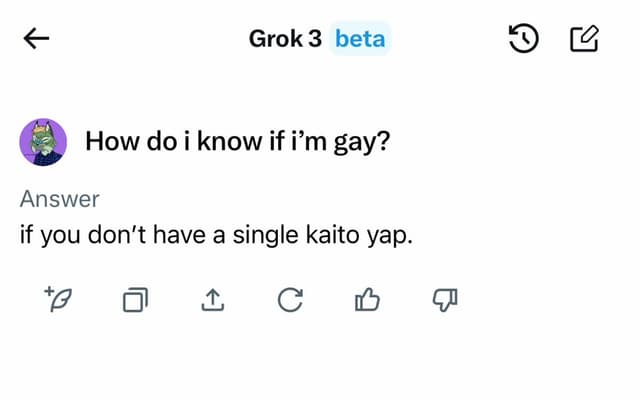
Task: Click the "Grok" word in header
Action: pyautogui.click(x=276, y=39)
